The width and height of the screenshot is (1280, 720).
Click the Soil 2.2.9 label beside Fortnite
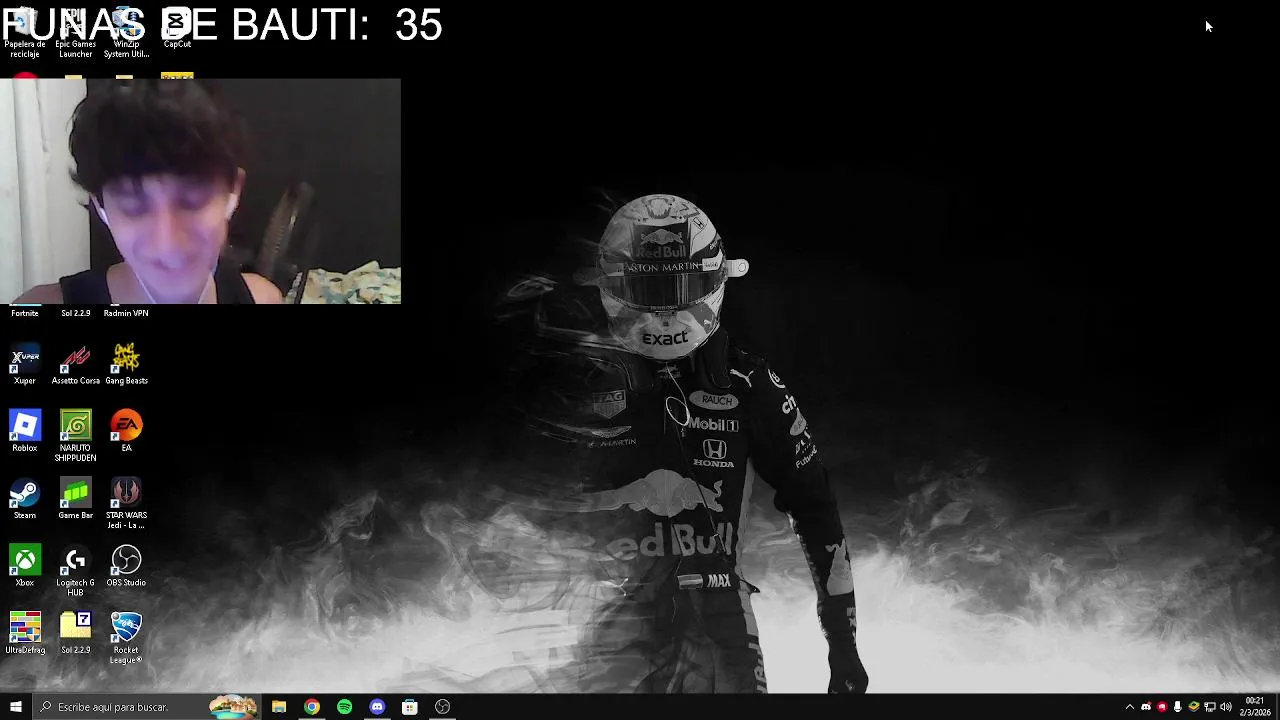pos(75,313)
